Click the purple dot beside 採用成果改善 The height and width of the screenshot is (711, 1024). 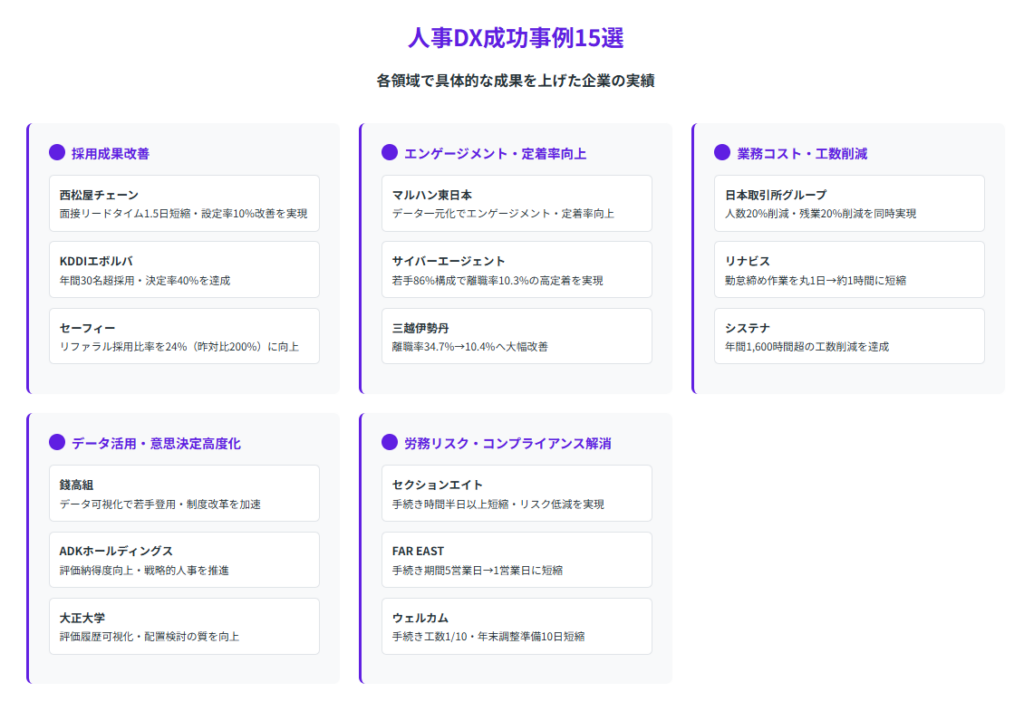coord(57,153)
